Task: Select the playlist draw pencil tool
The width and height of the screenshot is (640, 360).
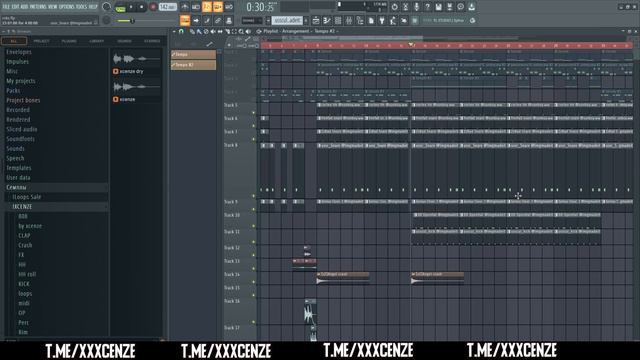Action: coord(192,31)
